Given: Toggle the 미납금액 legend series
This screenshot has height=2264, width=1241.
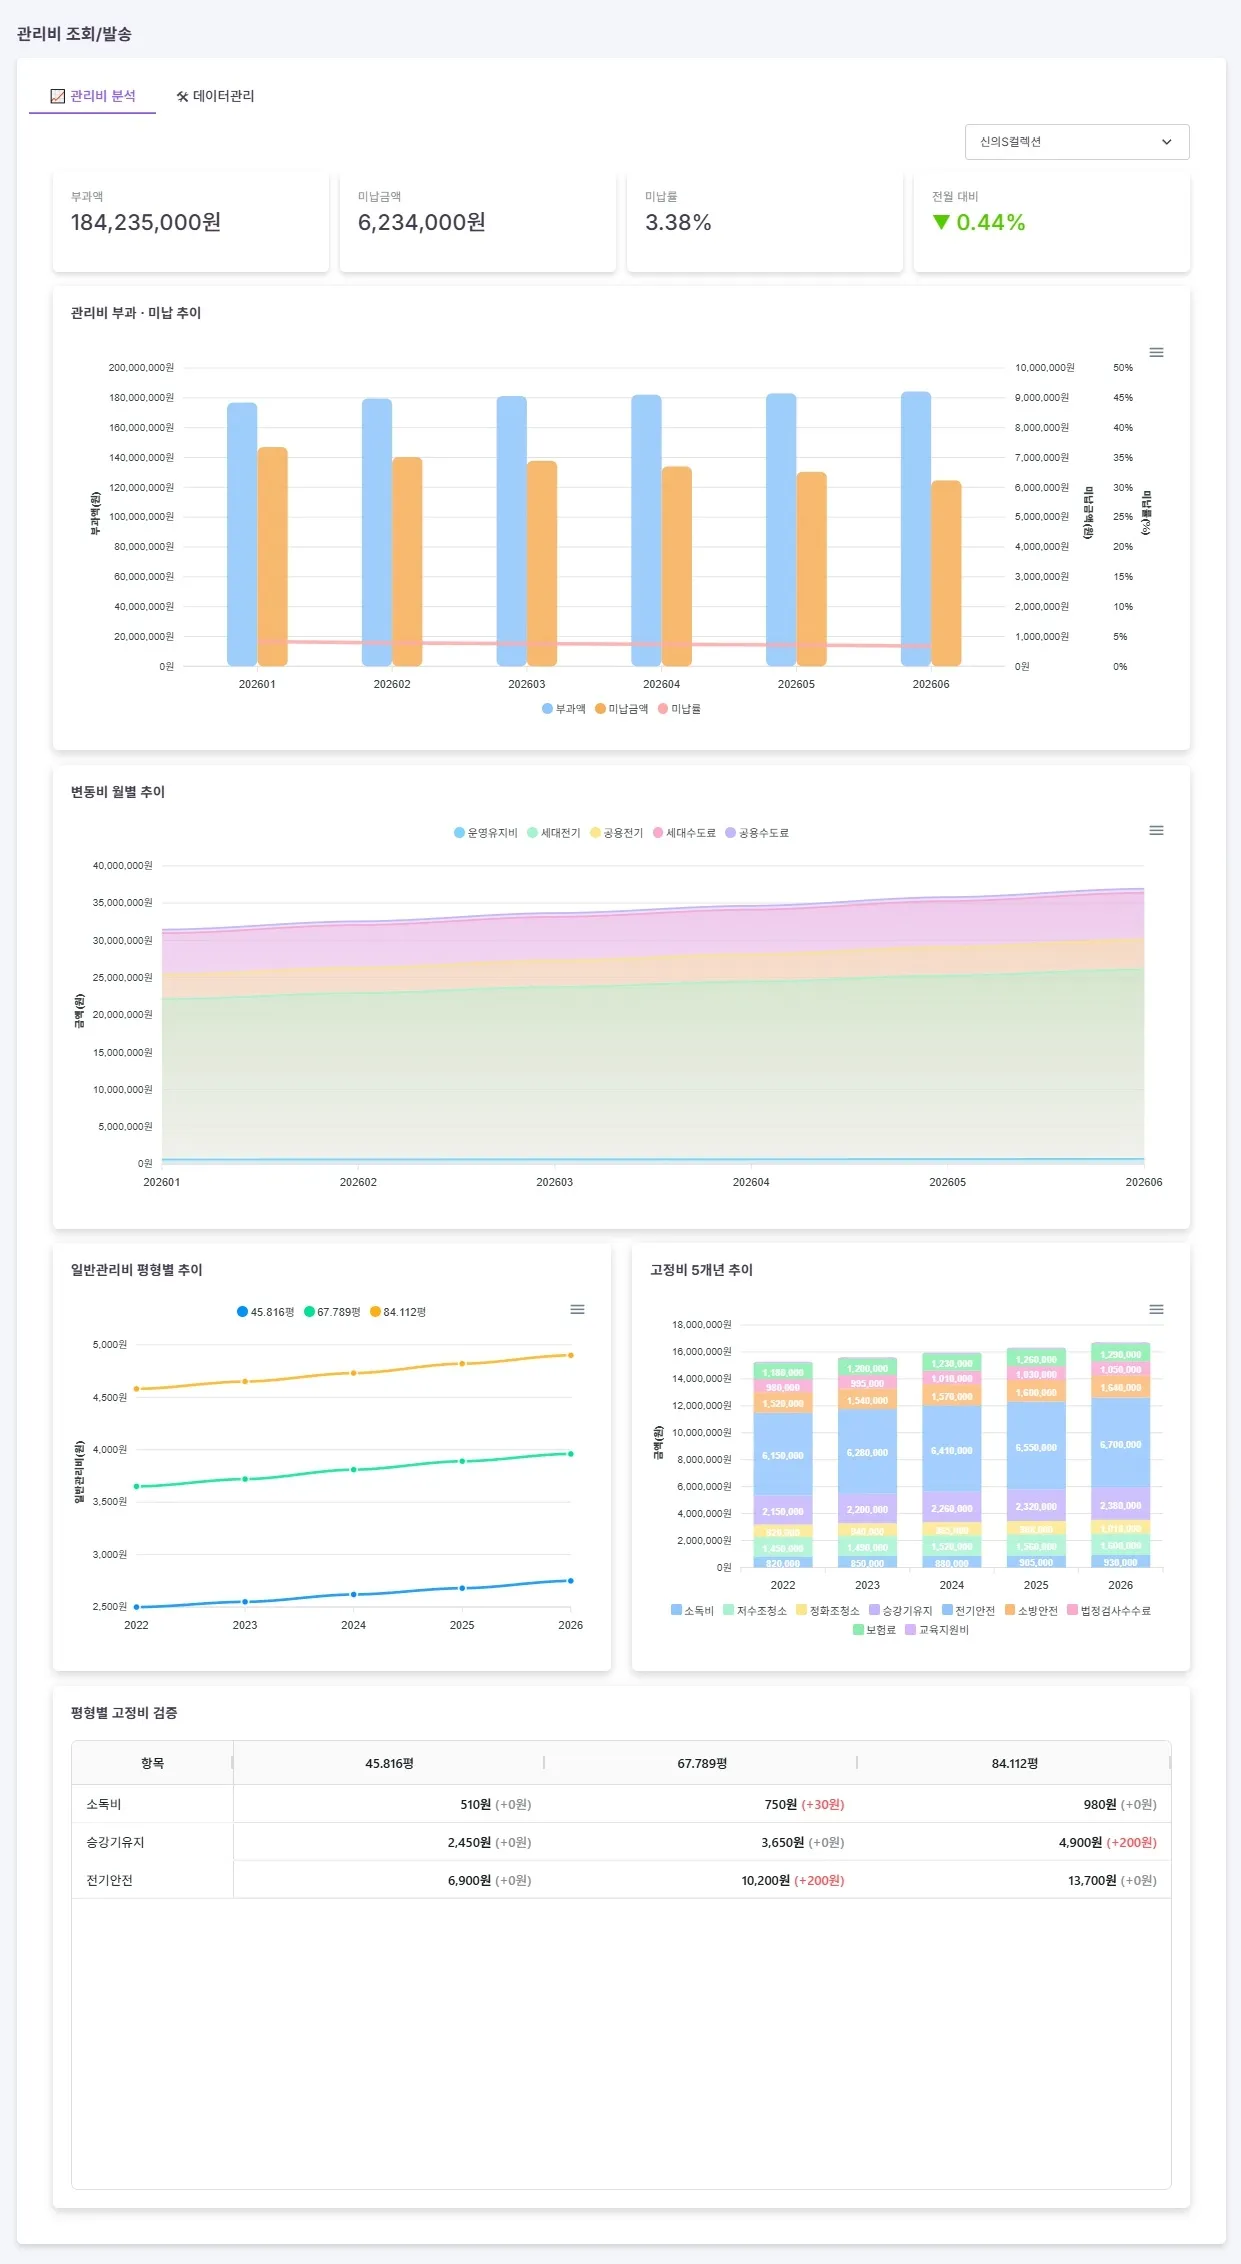Looking at the screenshot, I should point(622,709).
